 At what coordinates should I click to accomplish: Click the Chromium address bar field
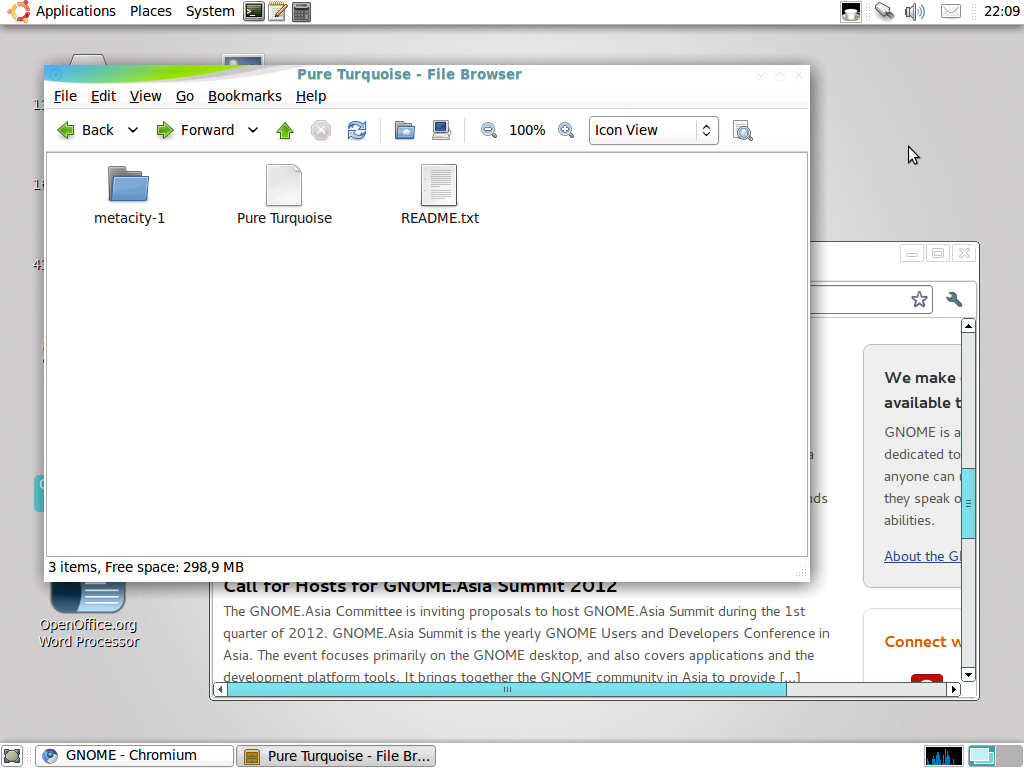tap(859, 299)
